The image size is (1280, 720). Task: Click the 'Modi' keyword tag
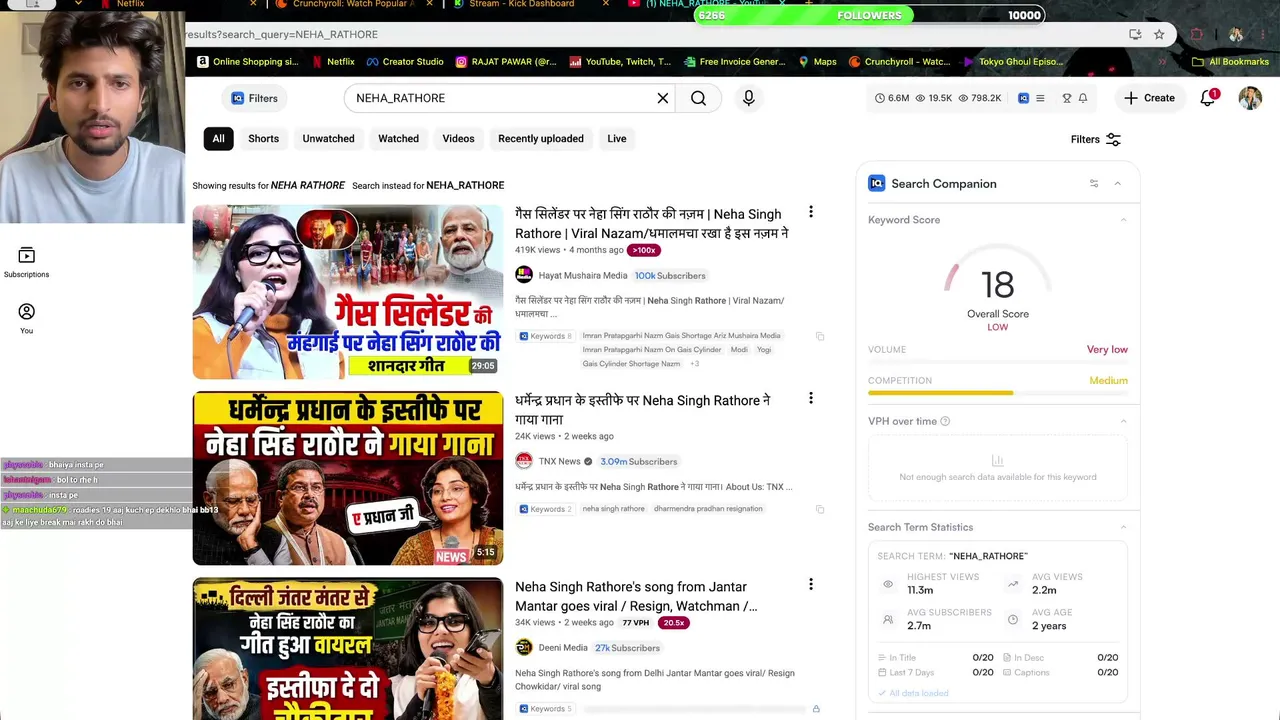[739, 350]
